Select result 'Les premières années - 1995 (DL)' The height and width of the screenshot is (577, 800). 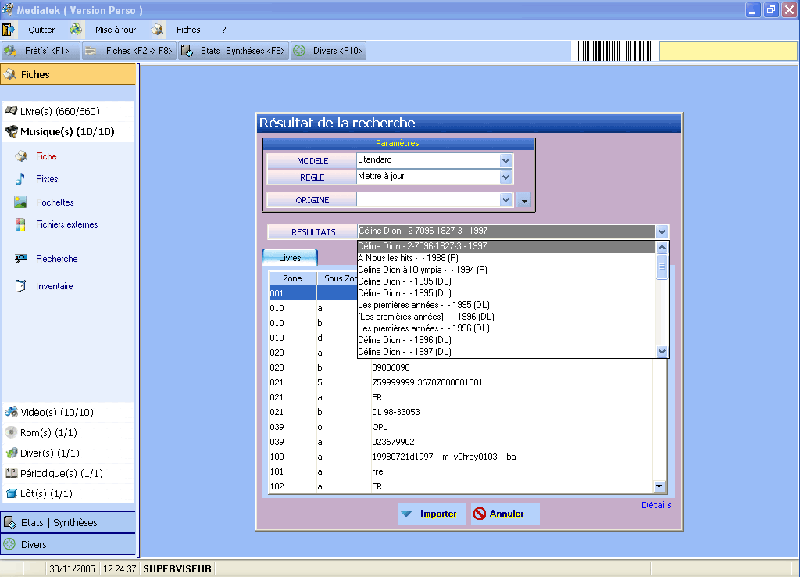[x=506, y=305]
